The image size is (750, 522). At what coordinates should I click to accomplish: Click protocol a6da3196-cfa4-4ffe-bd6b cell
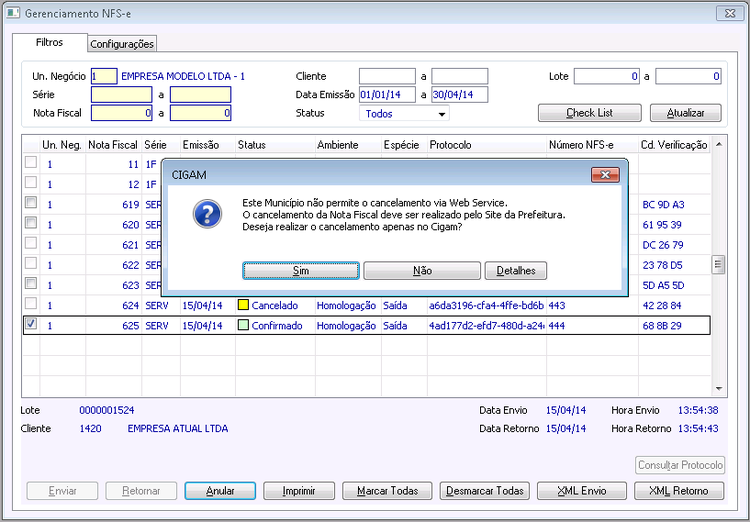coord(486,305)
